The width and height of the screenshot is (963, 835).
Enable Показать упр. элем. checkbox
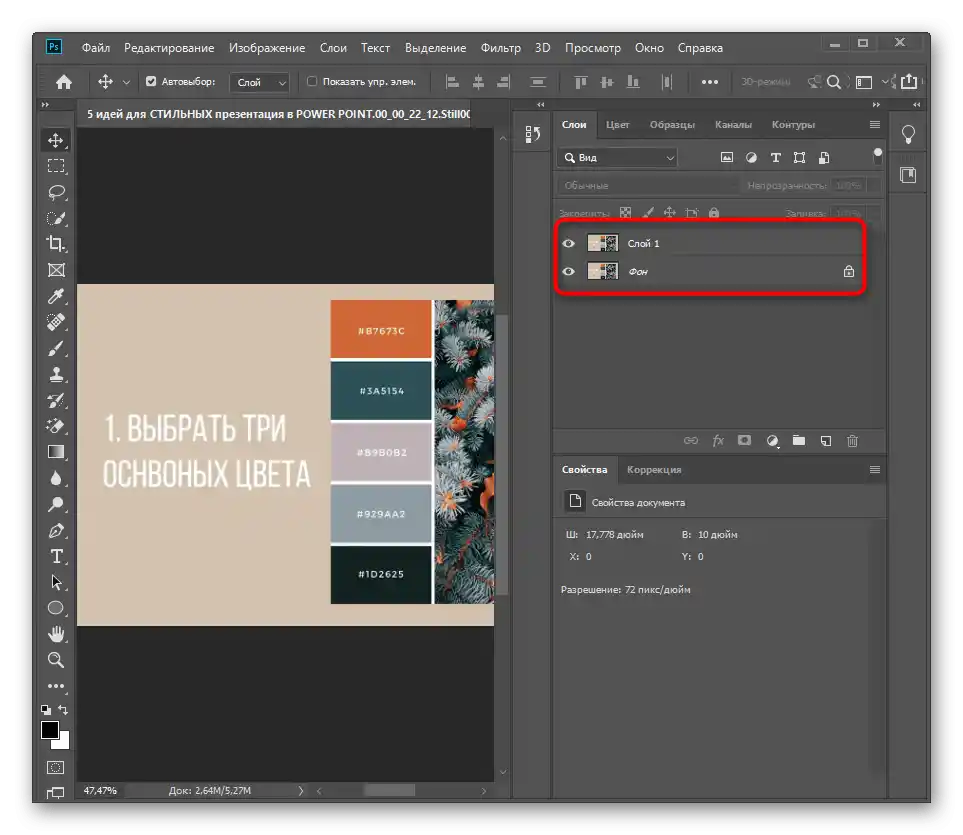coord(312,82)
